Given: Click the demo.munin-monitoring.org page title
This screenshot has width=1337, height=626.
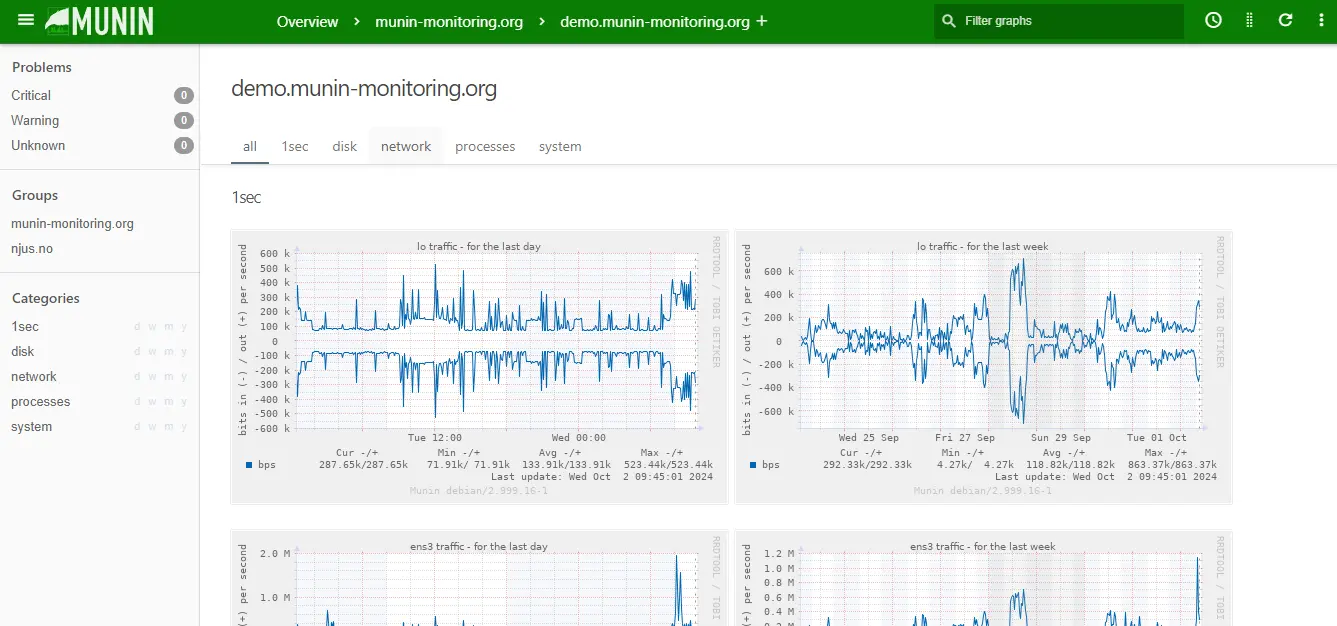Looking at the screenshot, I should (364, 89).
